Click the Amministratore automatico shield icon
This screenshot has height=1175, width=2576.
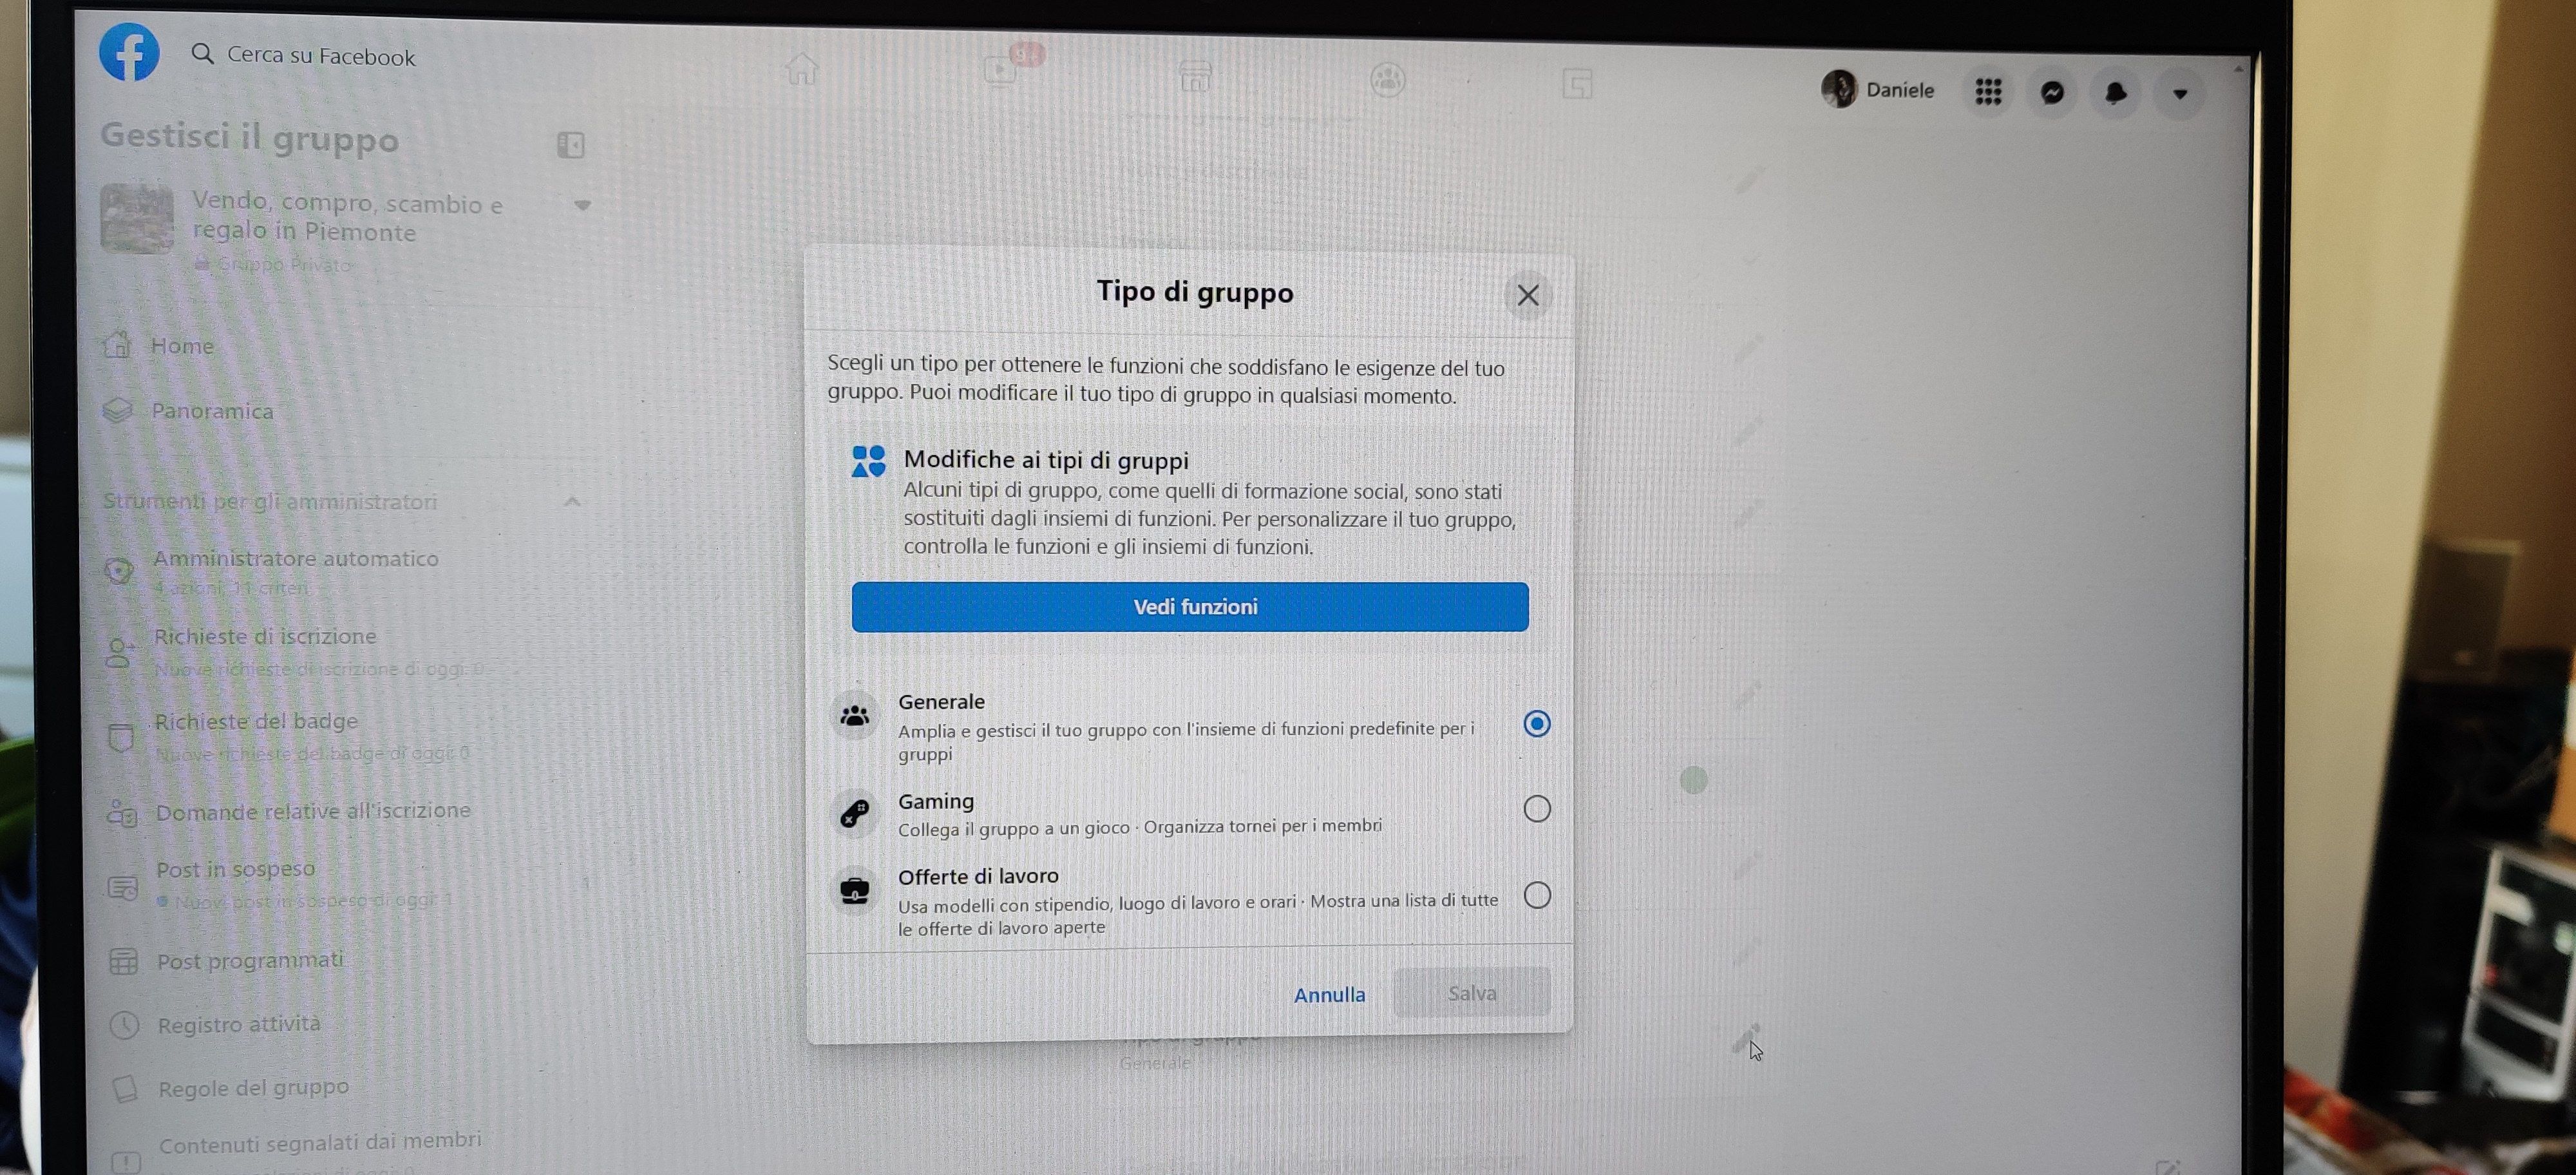coord(119,571)
